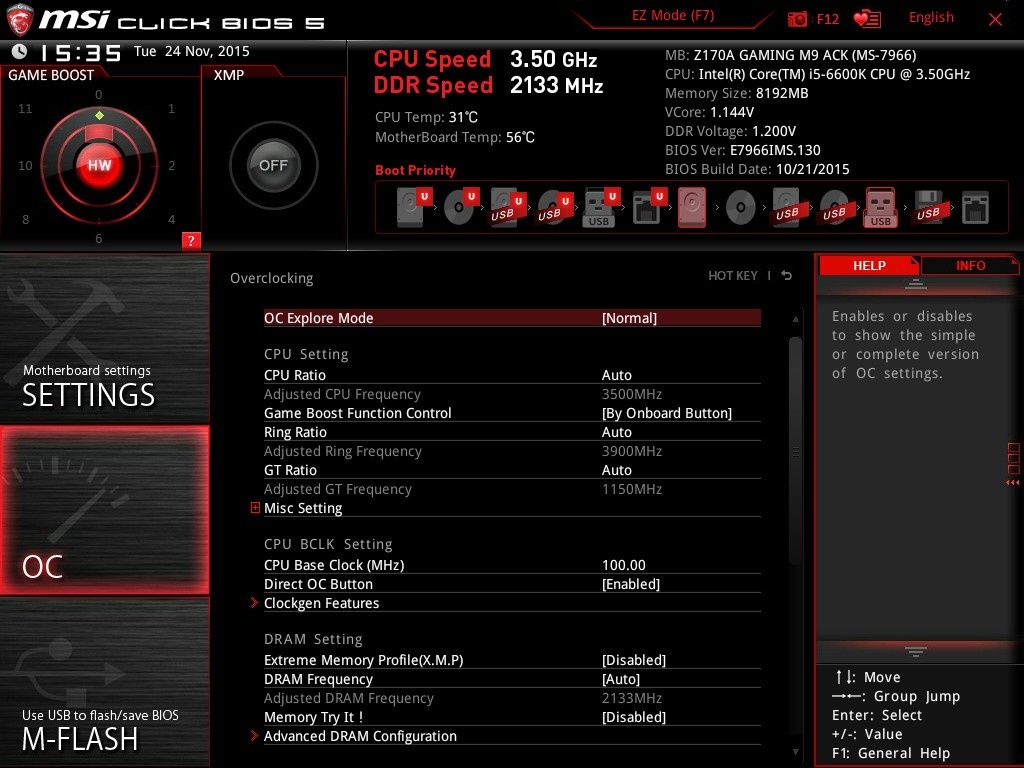Choose the UEFI network boot device icon
The width and height of the screenshot is (1024, 768).
(648, 207)
